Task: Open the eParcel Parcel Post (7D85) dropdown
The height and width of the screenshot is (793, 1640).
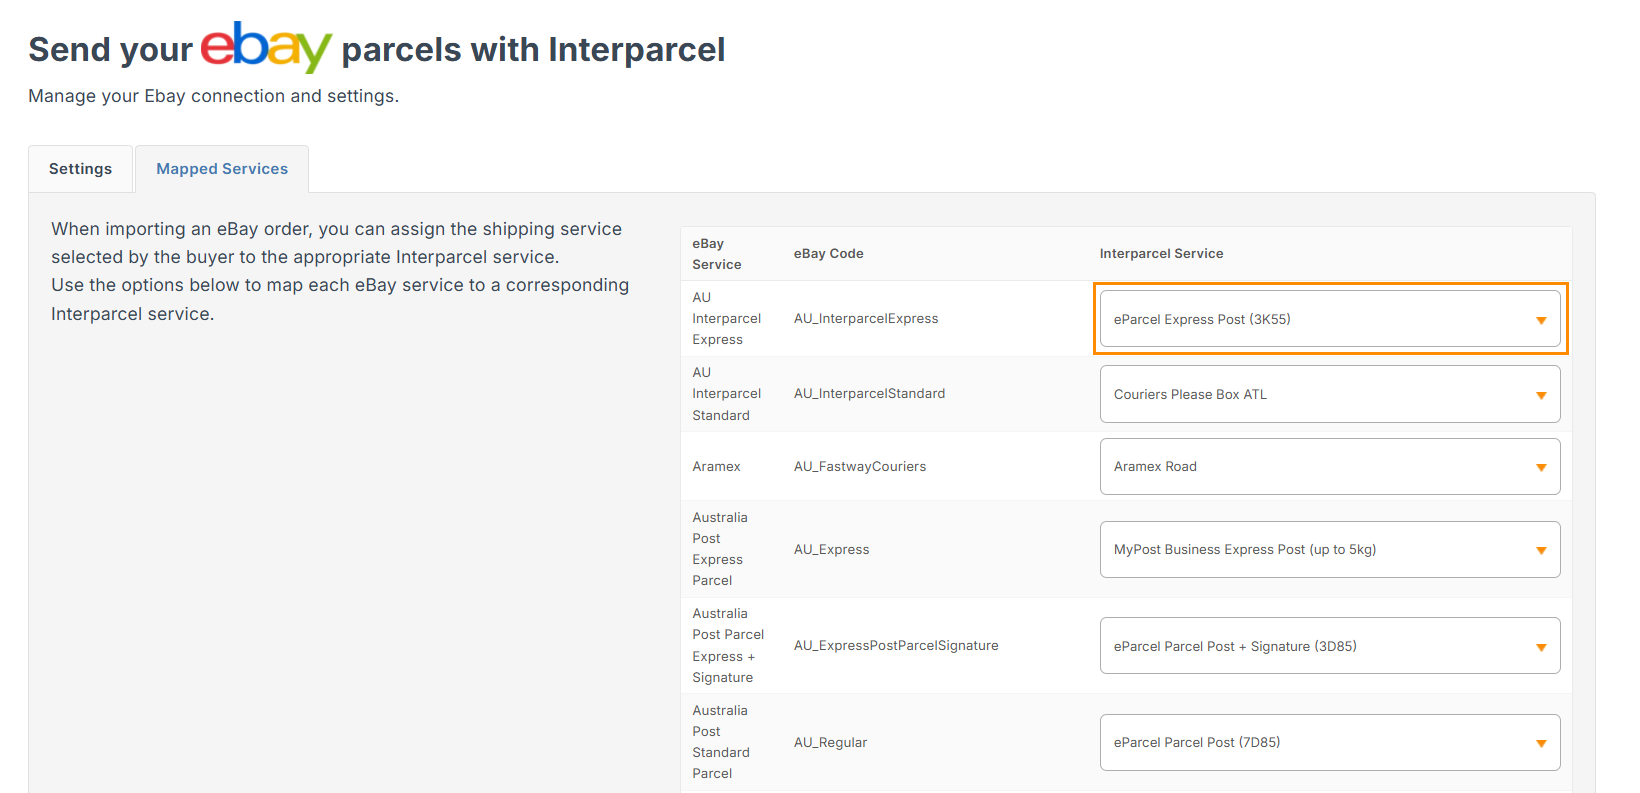Action: pos(1329,743)
